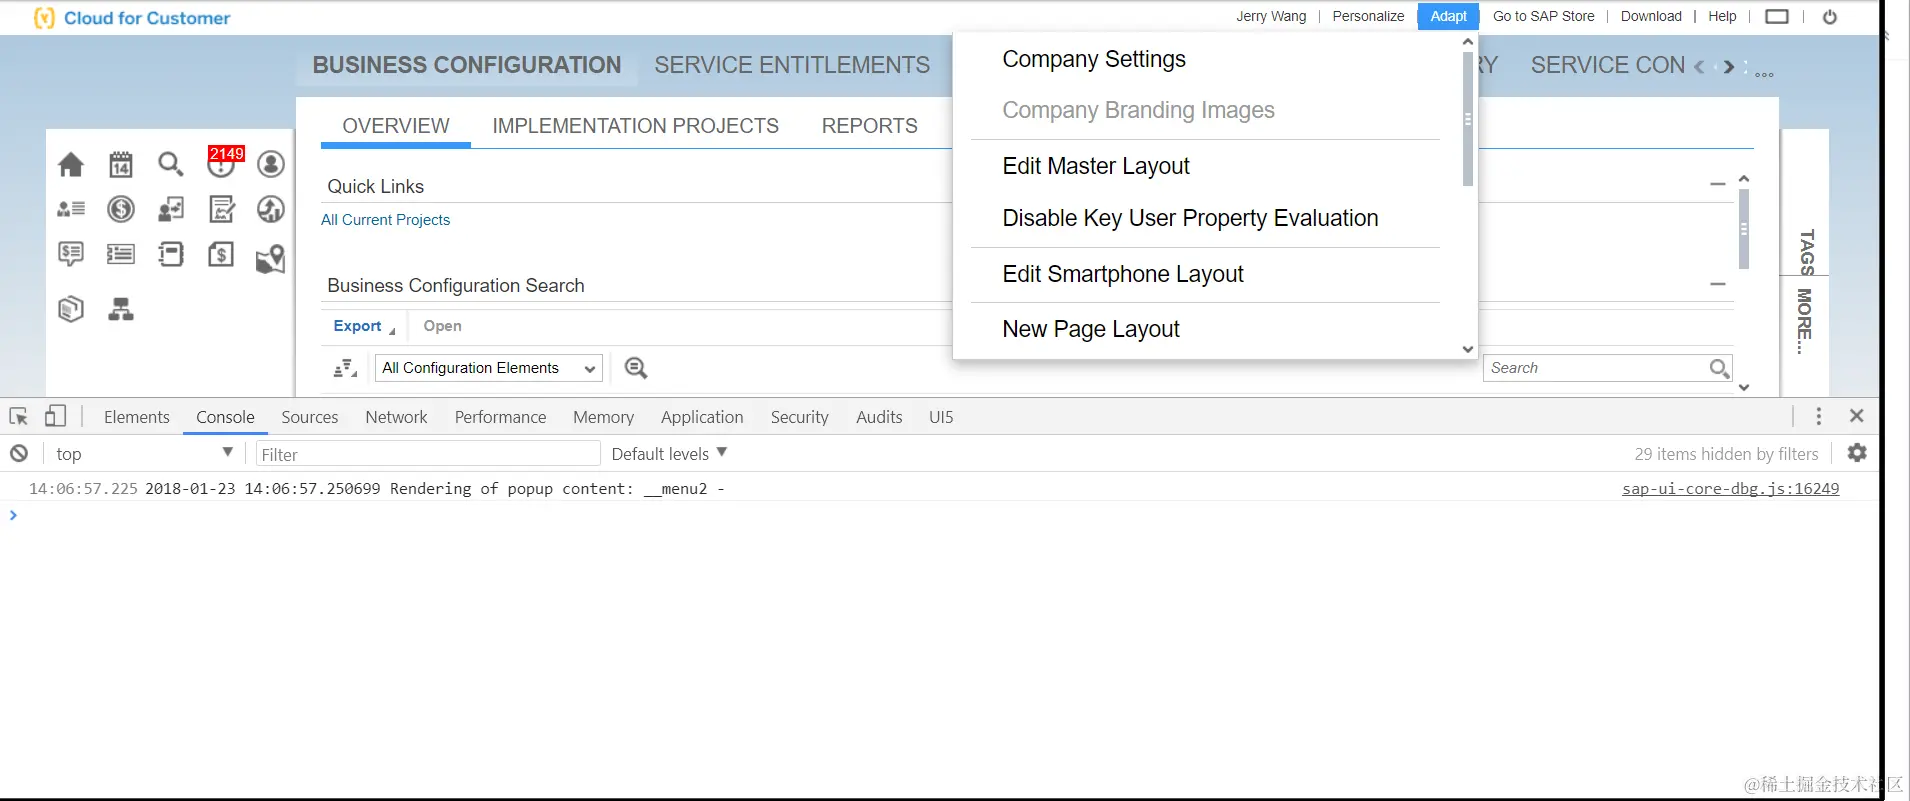Choose Edit Smartphone Layout entry

(x=1123, y=274)
